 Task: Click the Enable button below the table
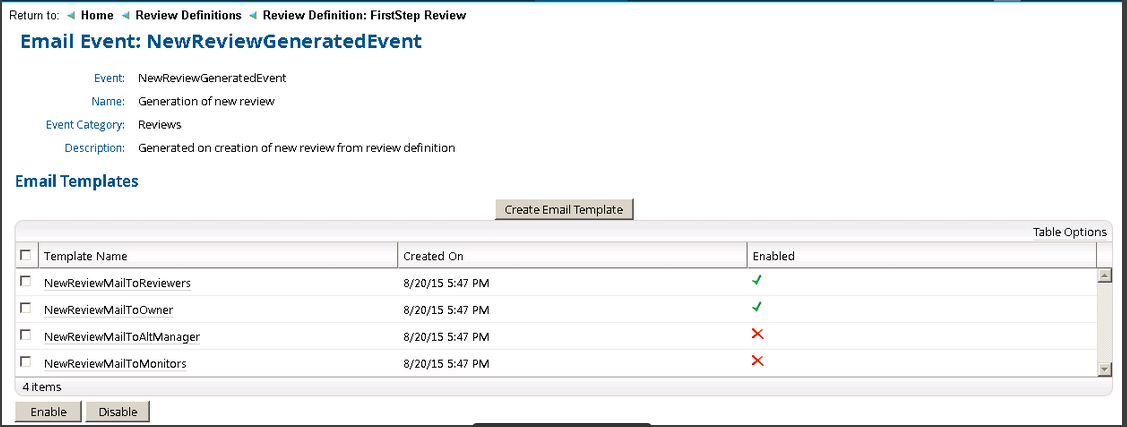pos(49,412)
